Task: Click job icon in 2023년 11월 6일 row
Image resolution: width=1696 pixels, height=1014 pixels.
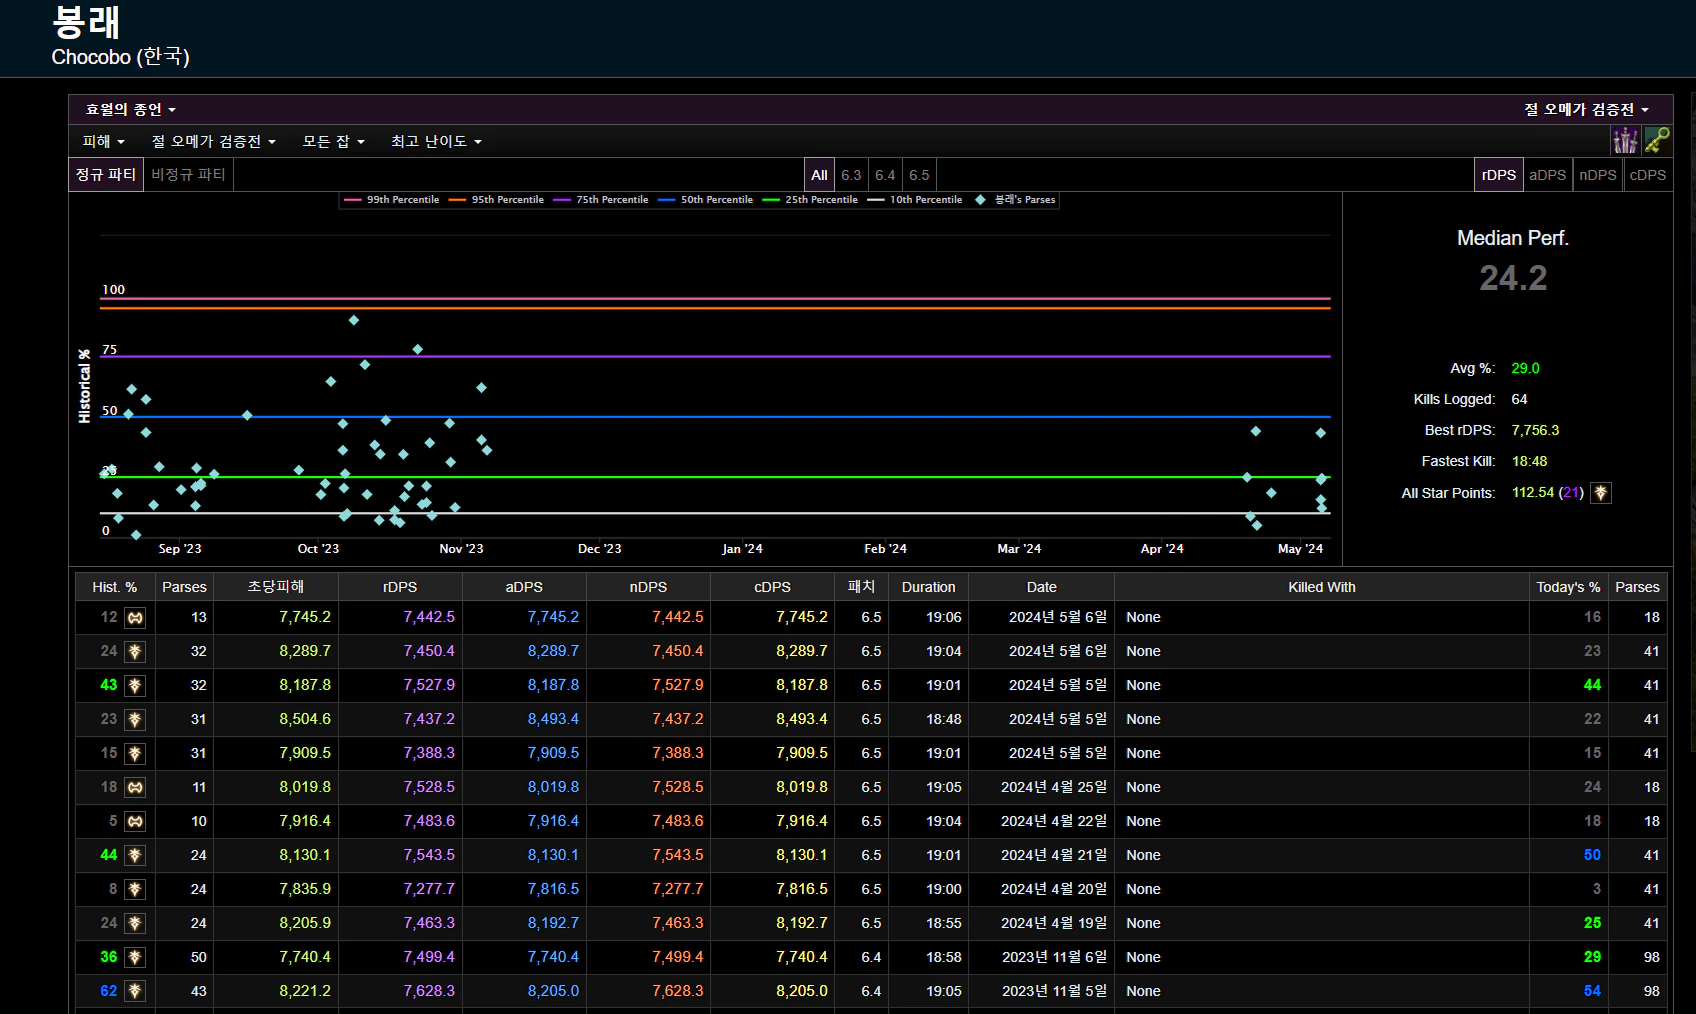Action: click(x=135, y=958)
